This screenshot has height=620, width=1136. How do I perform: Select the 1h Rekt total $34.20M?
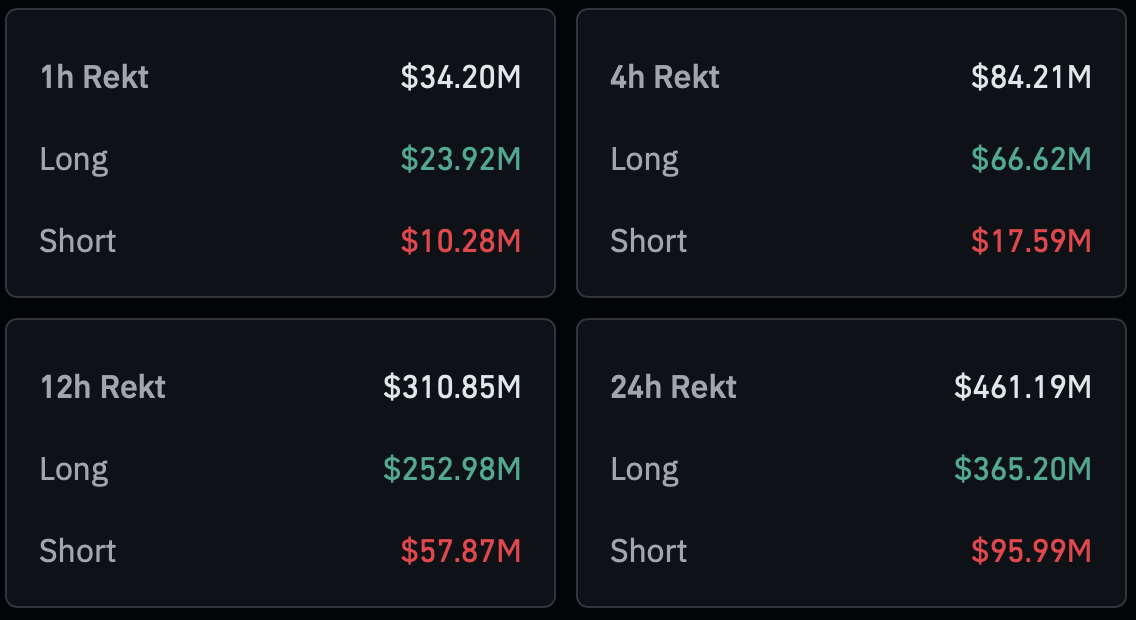pyautogui.click(x=461, y=77)
